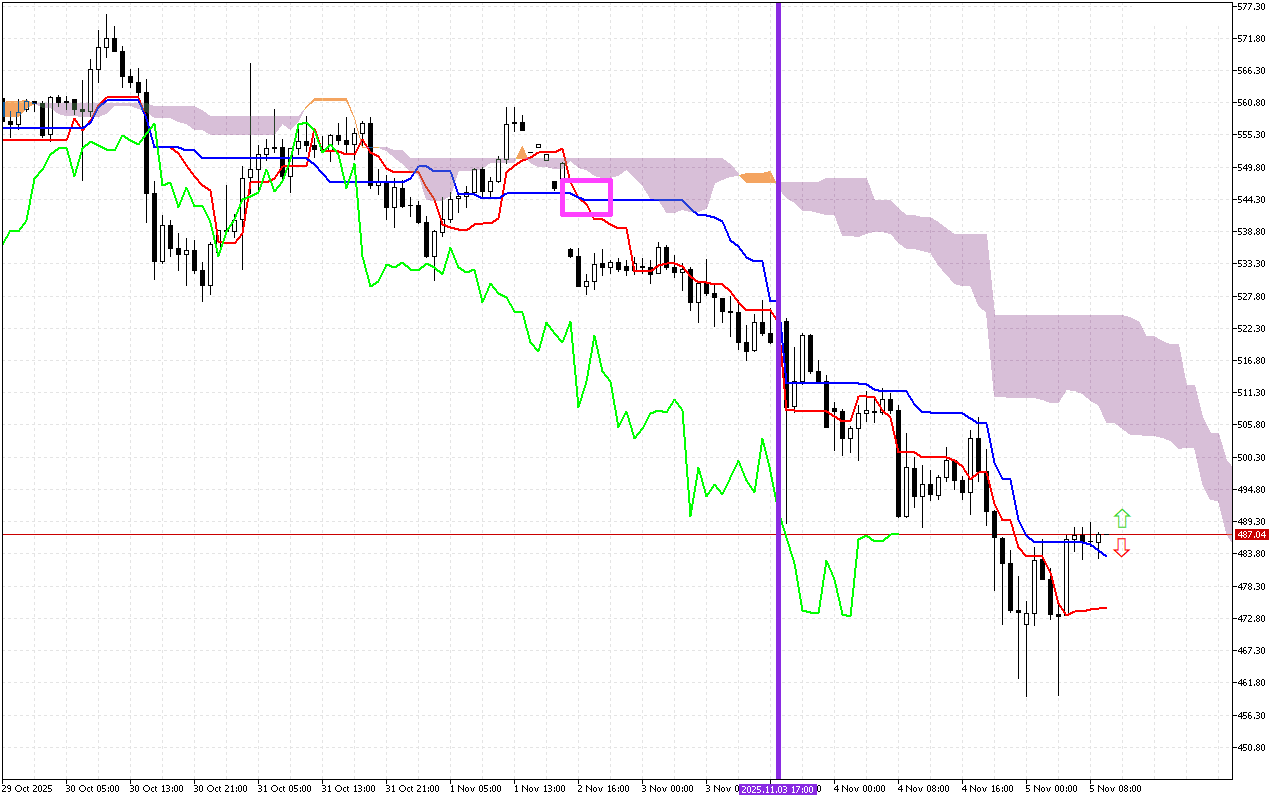
Task: Click the orange cloud segment before the purple line
Action: point(758,177)
